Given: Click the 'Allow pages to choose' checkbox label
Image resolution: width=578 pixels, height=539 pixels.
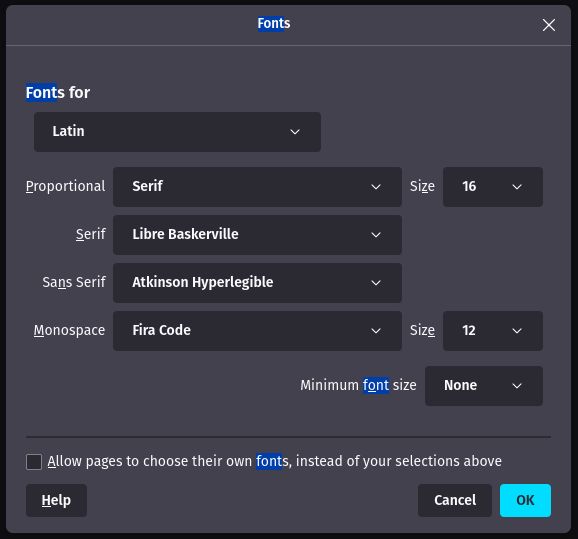Looking at the screenshot, I should pos(275,461).
